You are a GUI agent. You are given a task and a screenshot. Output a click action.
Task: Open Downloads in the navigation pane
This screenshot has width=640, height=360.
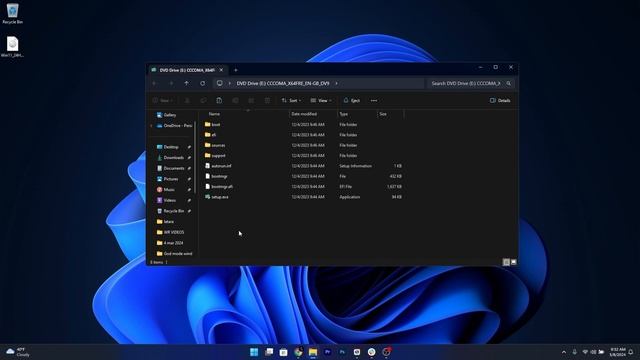pyautogui.click(x=170, y=158)
